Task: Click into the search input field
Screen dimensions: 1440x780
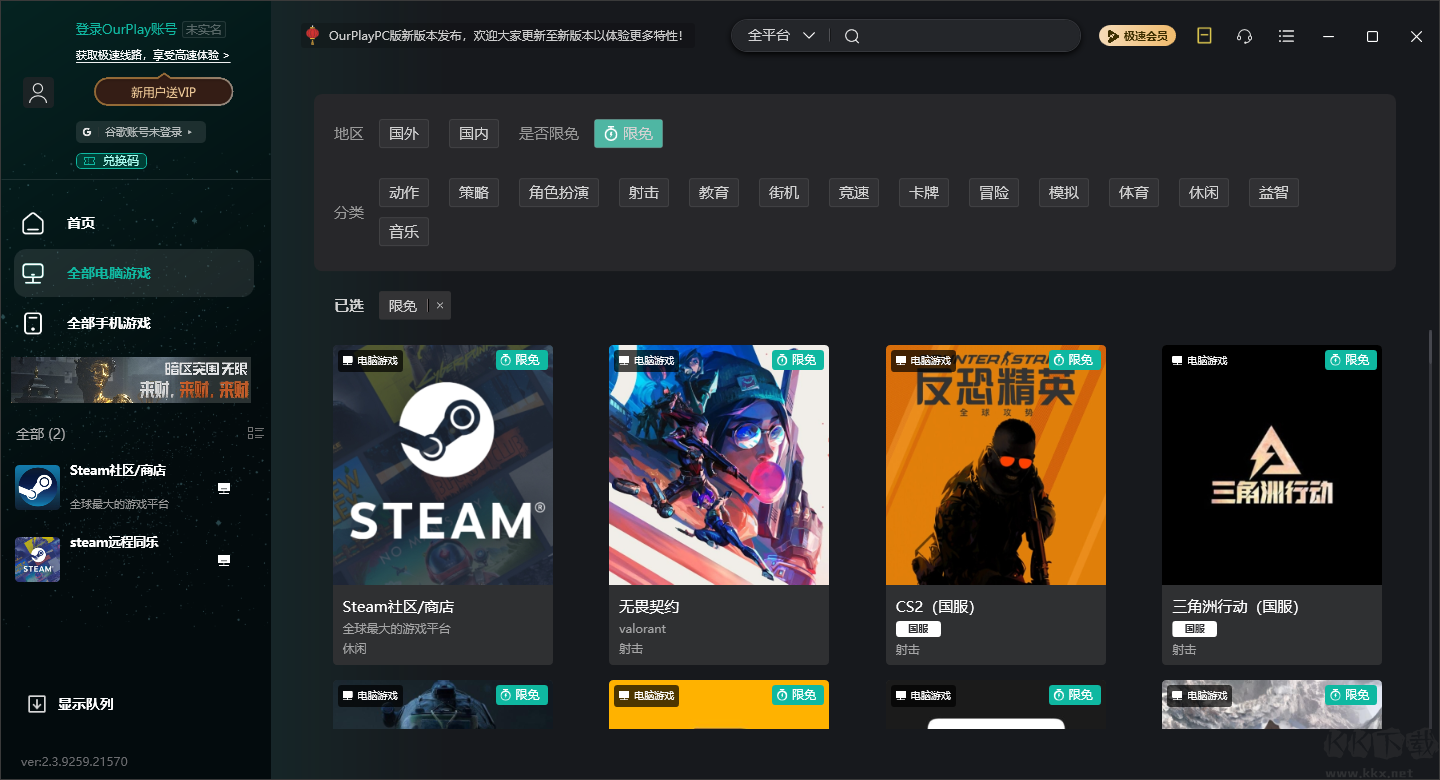Action: (x=966, y=36)
